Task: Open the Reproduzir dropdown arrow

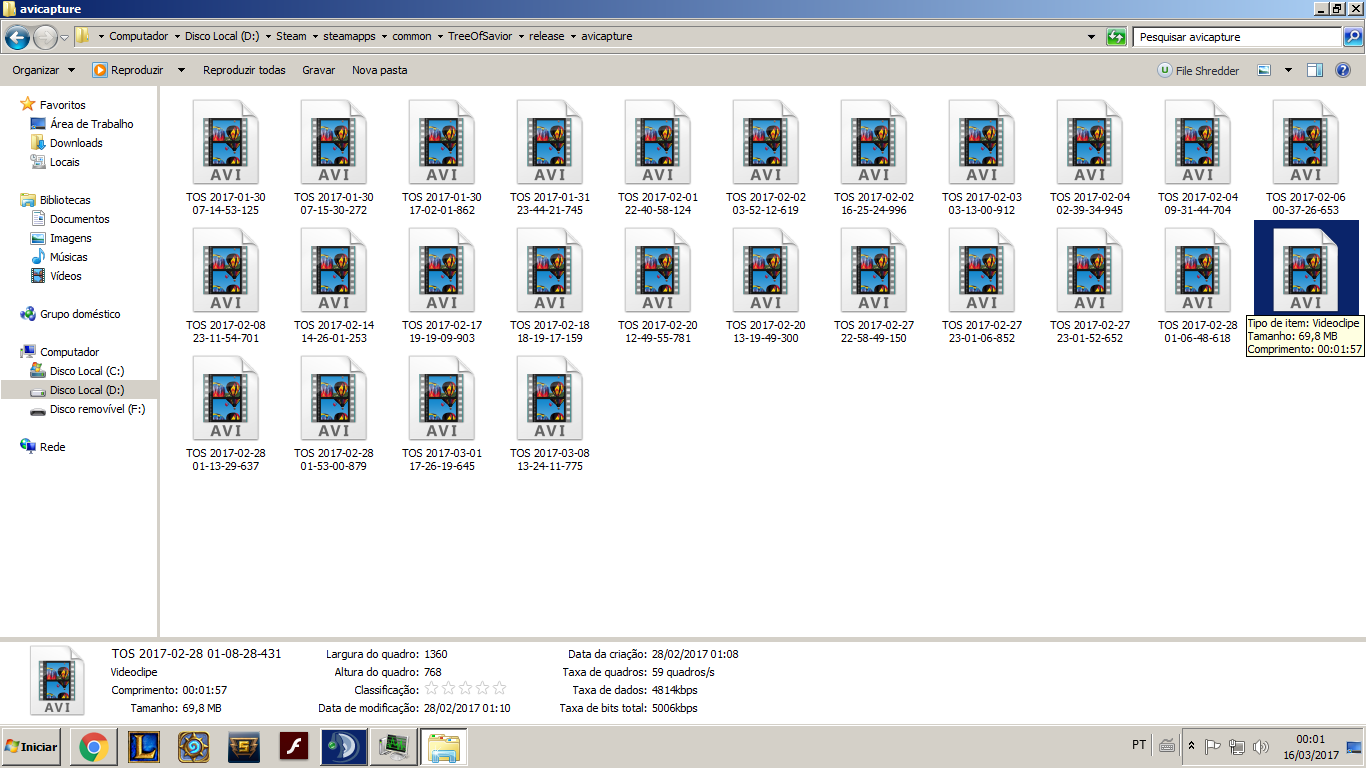Action: [x=181, y=70]
